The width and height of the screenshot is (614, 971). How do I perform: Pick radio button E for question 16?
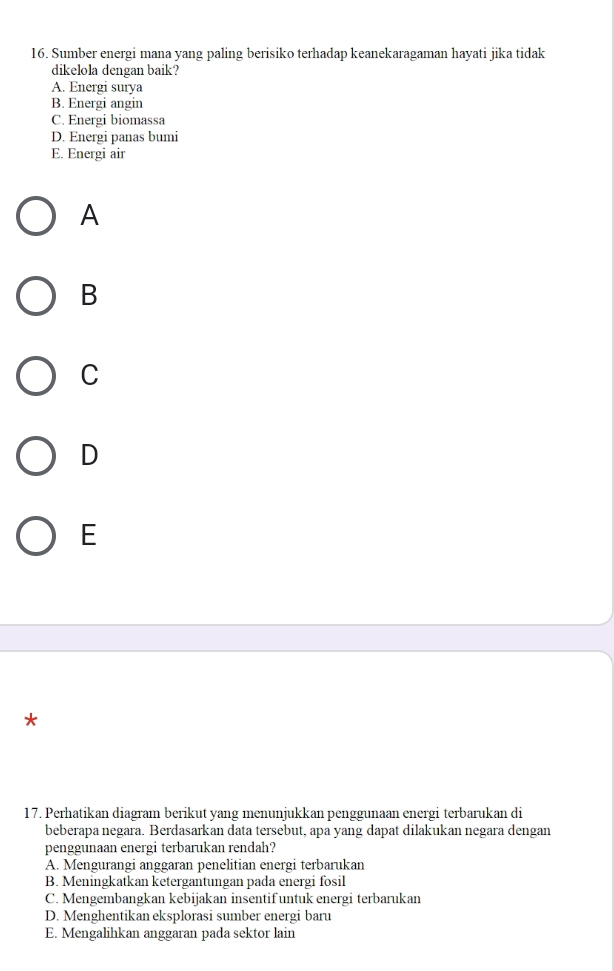tap(36, 536)
